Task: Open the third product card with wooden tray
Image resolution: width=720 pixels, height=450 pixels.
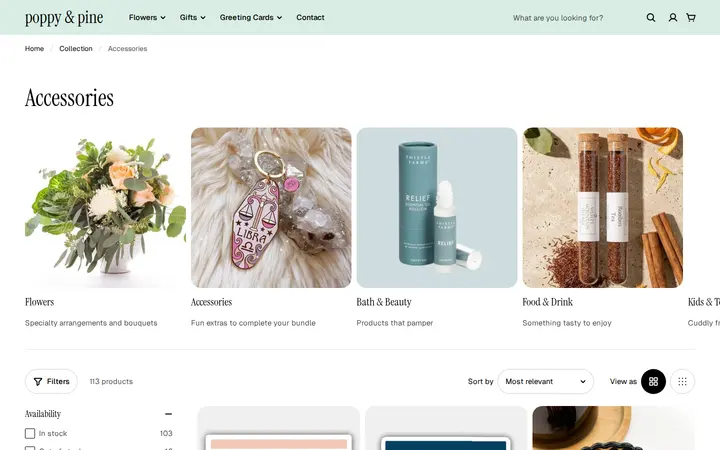Action: [x=613, y=428]
